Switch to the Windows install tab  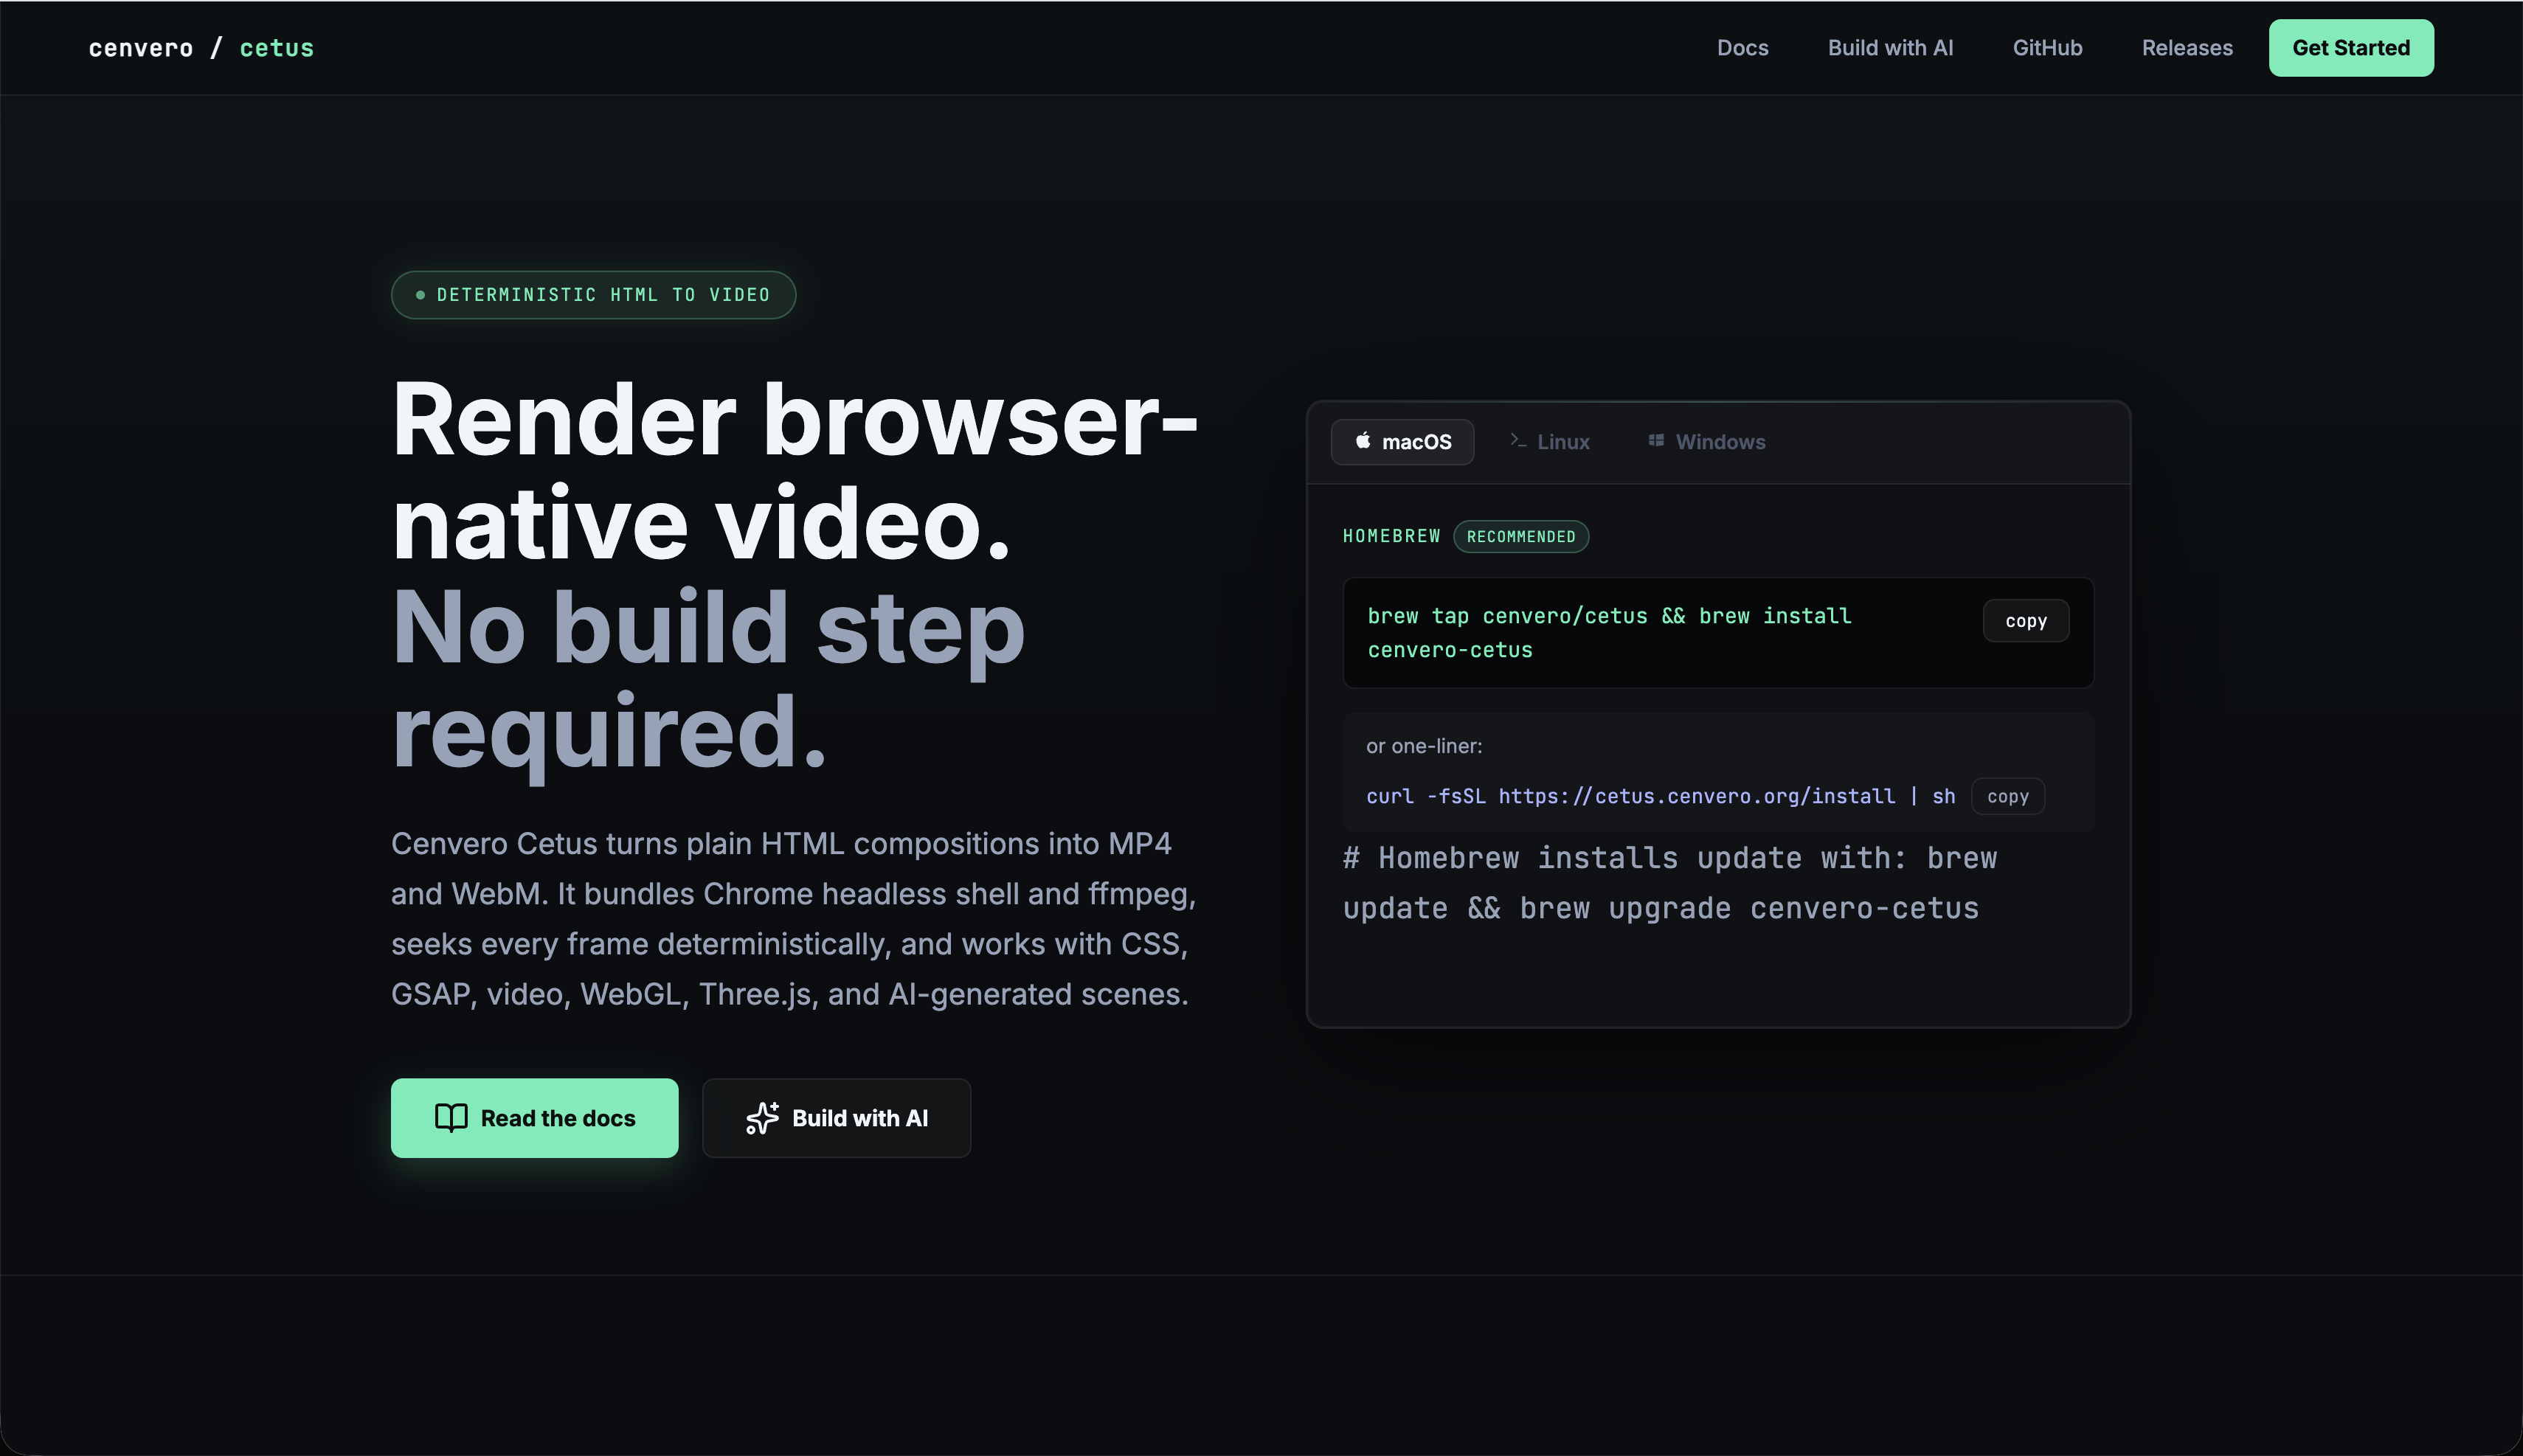click(x=1706, y=442)
